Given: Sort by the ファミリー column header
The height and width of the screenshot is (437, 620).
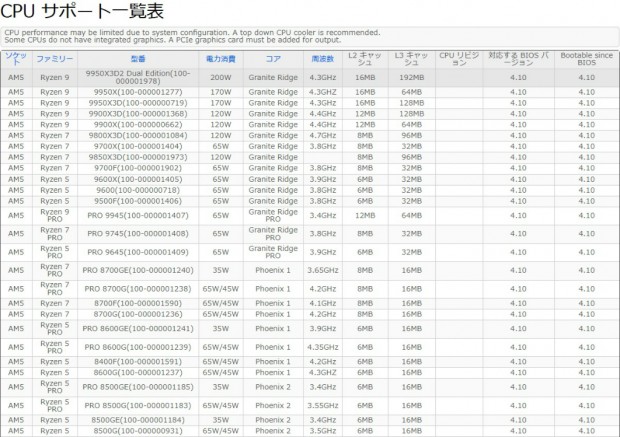Looking at the screenshot, I should point(55,59).
